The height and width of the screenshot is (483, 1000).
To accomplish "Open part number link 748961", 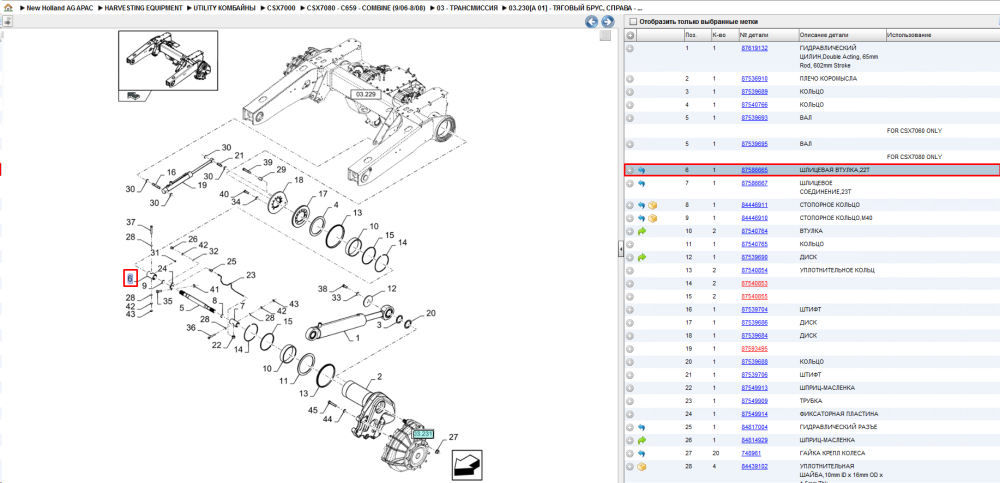I will (x=751, y=453).
